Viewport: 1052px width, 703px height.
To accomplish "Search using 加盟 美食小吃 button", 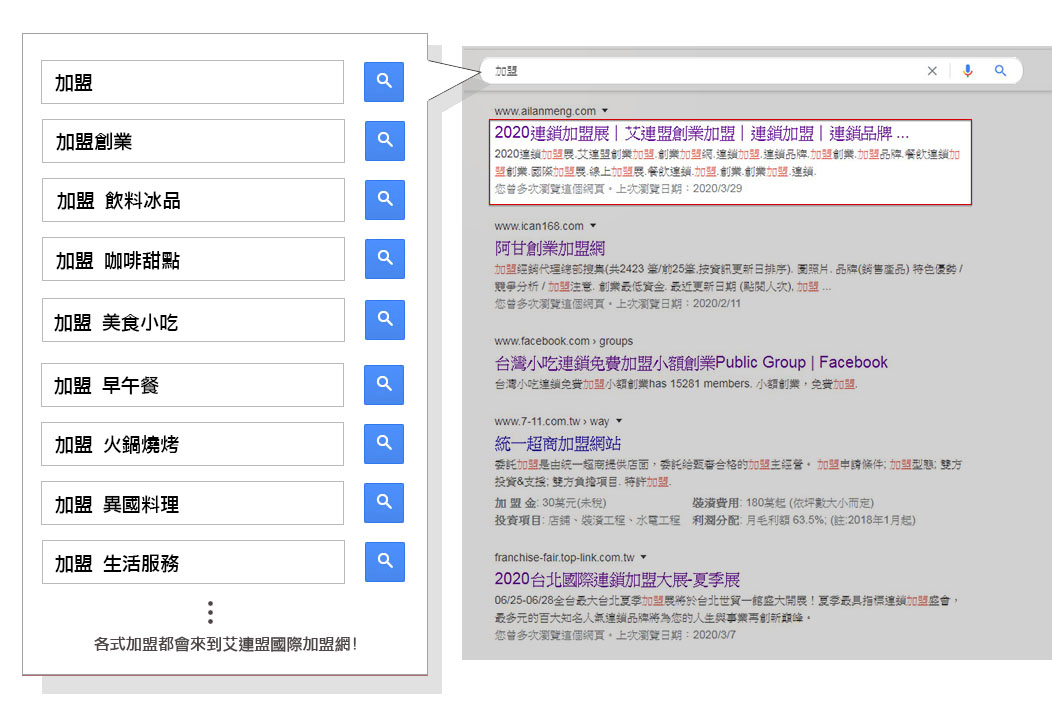I will 384,320.
